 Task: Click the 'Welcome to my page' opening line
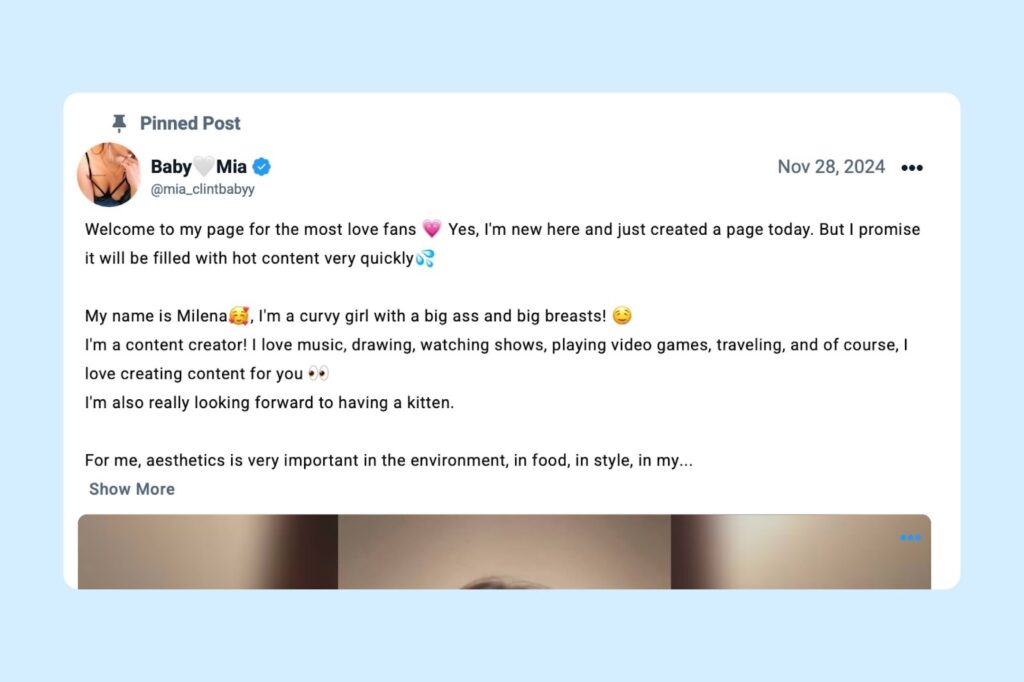pos(250,229)
